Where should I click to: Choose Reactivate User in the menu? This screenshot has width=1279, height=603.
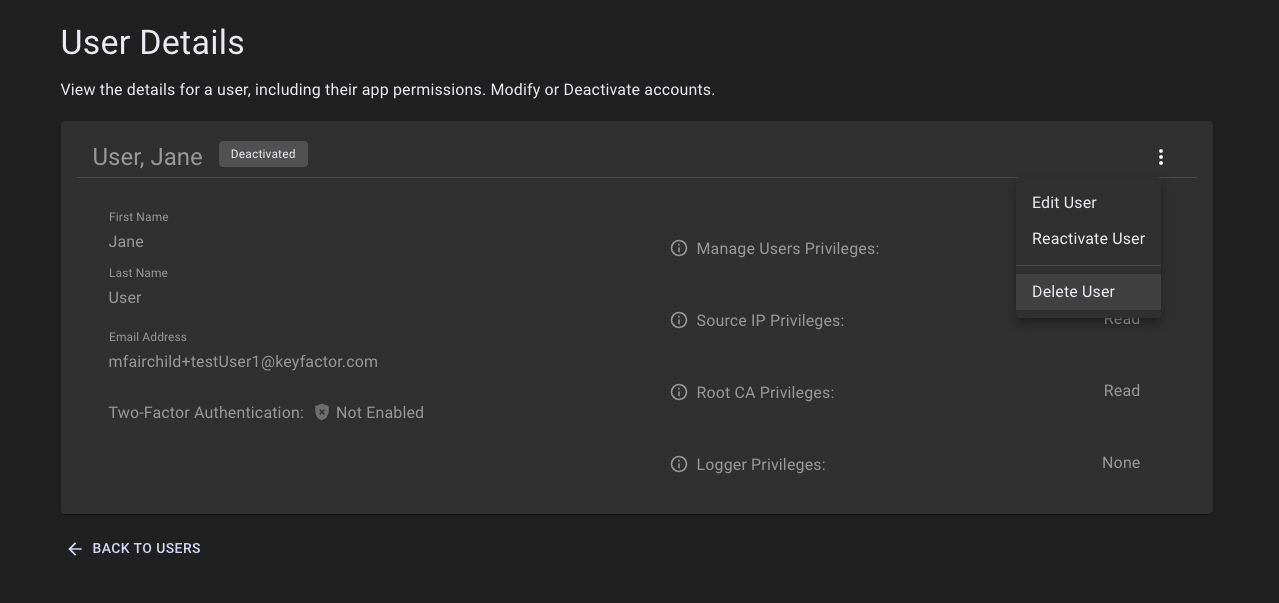(x=1088, y=238)
